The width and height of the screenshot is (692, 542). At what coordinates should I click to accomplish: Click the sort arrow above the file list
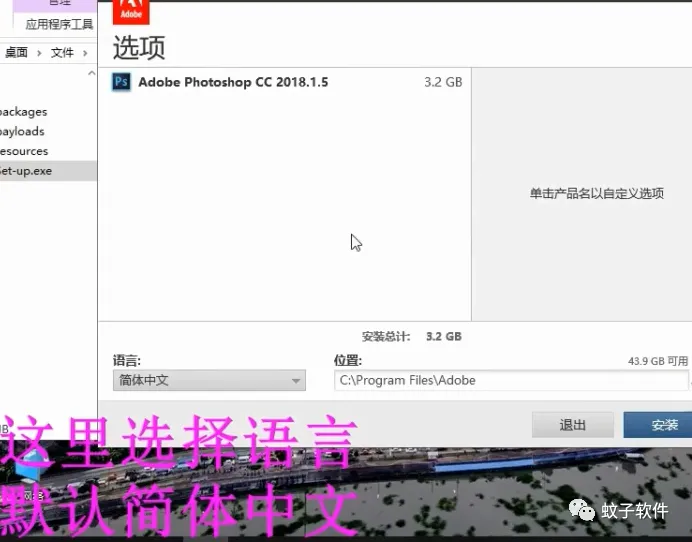(91, 73)
